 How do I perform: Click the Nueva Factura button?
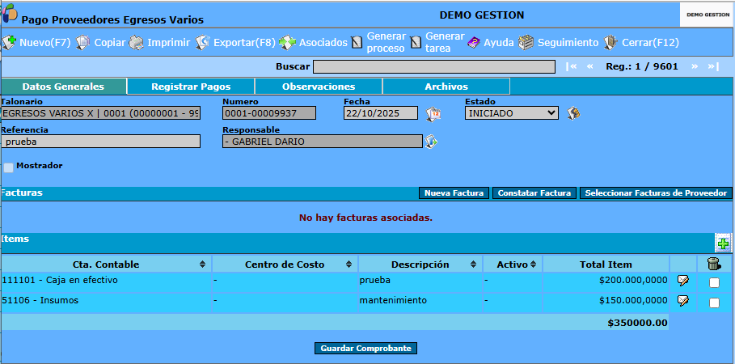click(x=454, y=193)
